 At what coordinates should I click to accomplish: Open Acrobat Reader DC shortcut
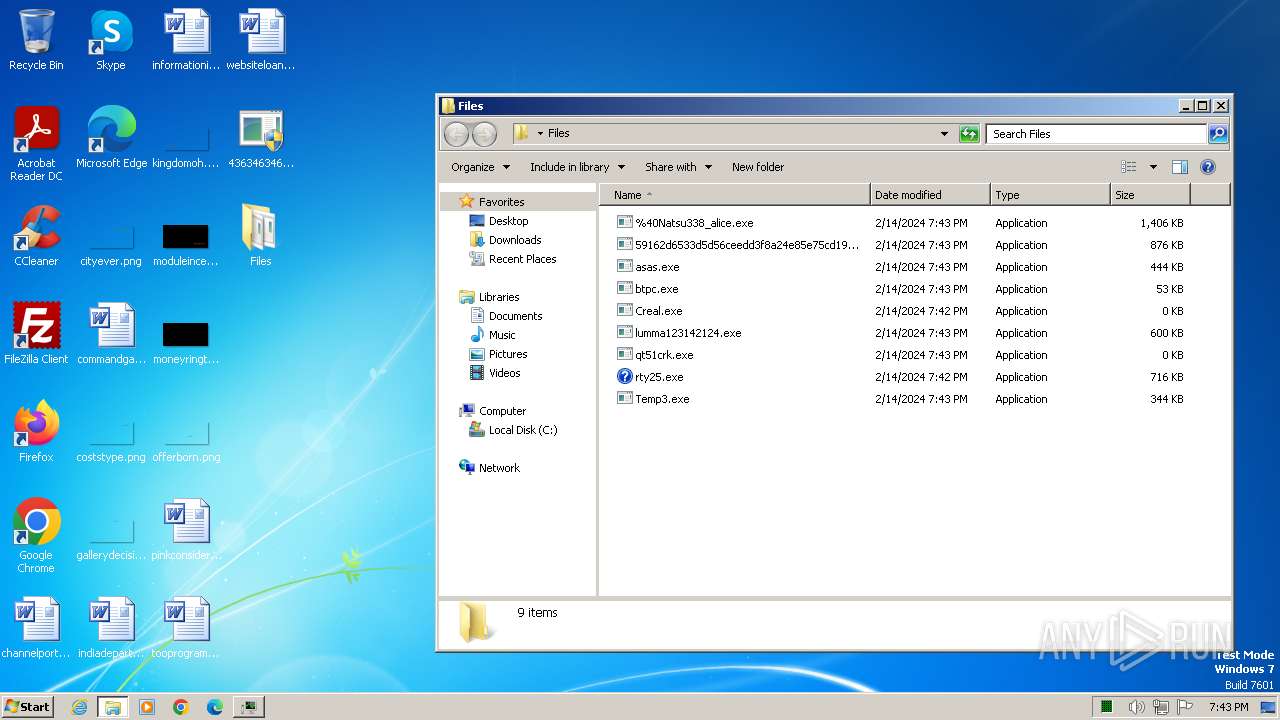pos(36,144)
